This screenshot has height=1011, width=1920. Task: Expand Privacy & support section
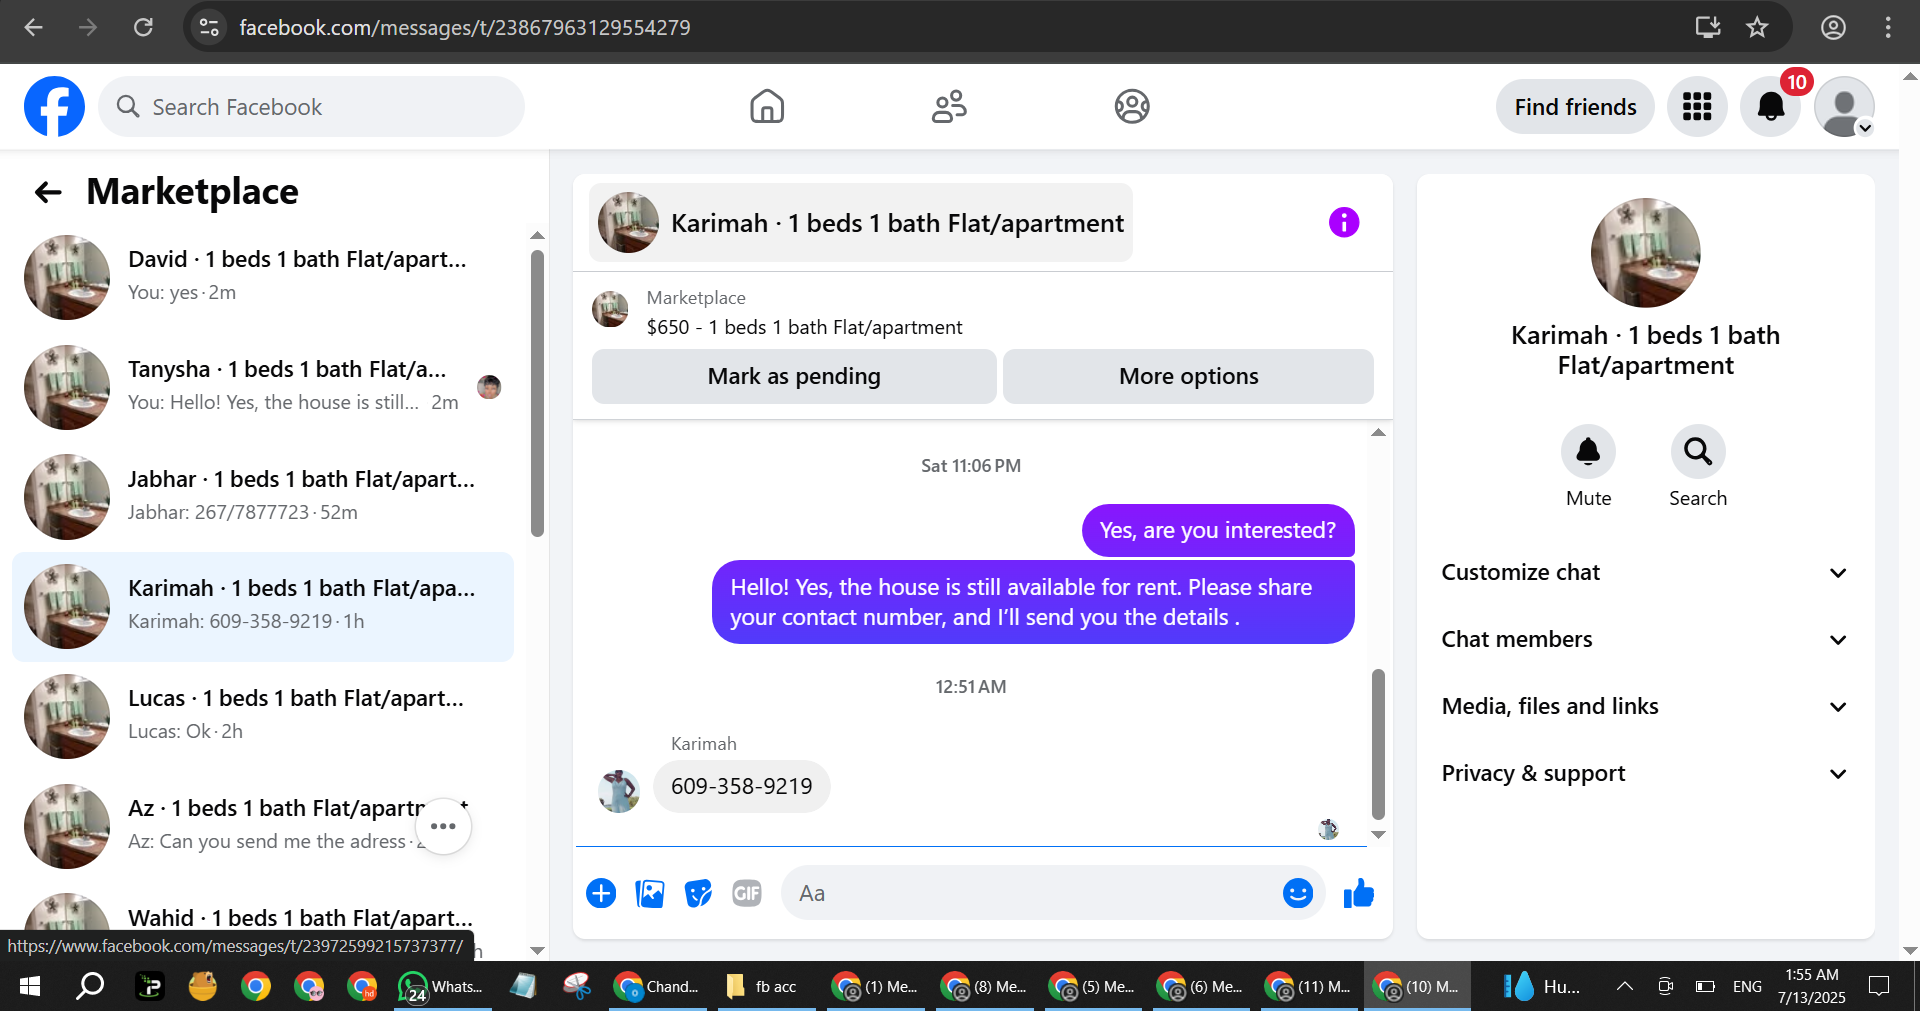[1645, 773]
